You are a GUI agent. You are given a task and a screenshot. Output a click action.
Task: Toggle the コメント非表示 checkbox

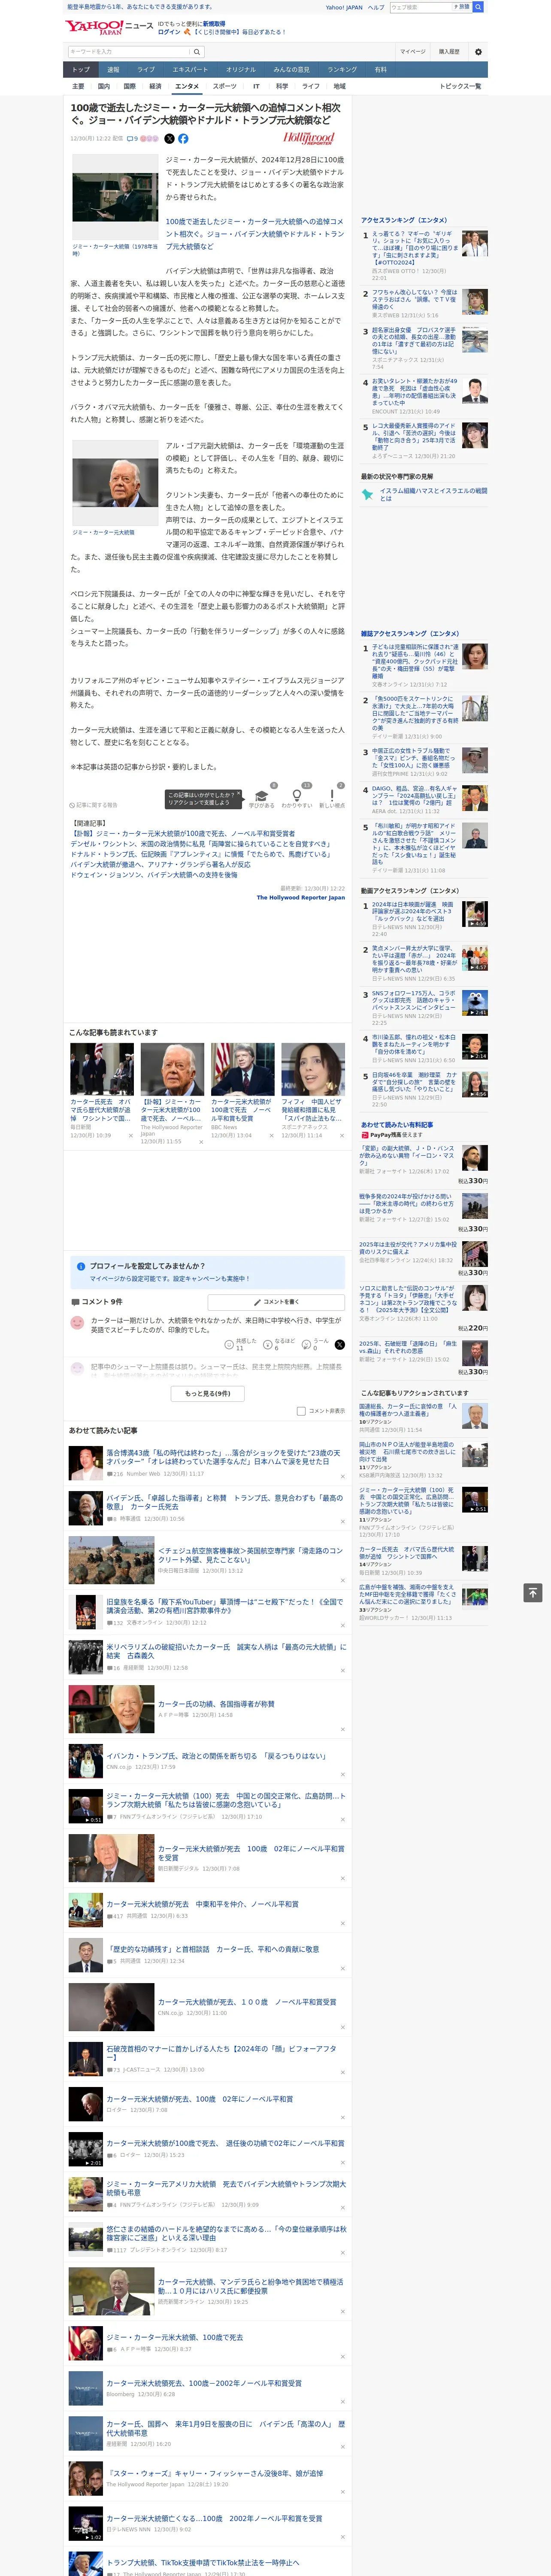[301, 1411]
